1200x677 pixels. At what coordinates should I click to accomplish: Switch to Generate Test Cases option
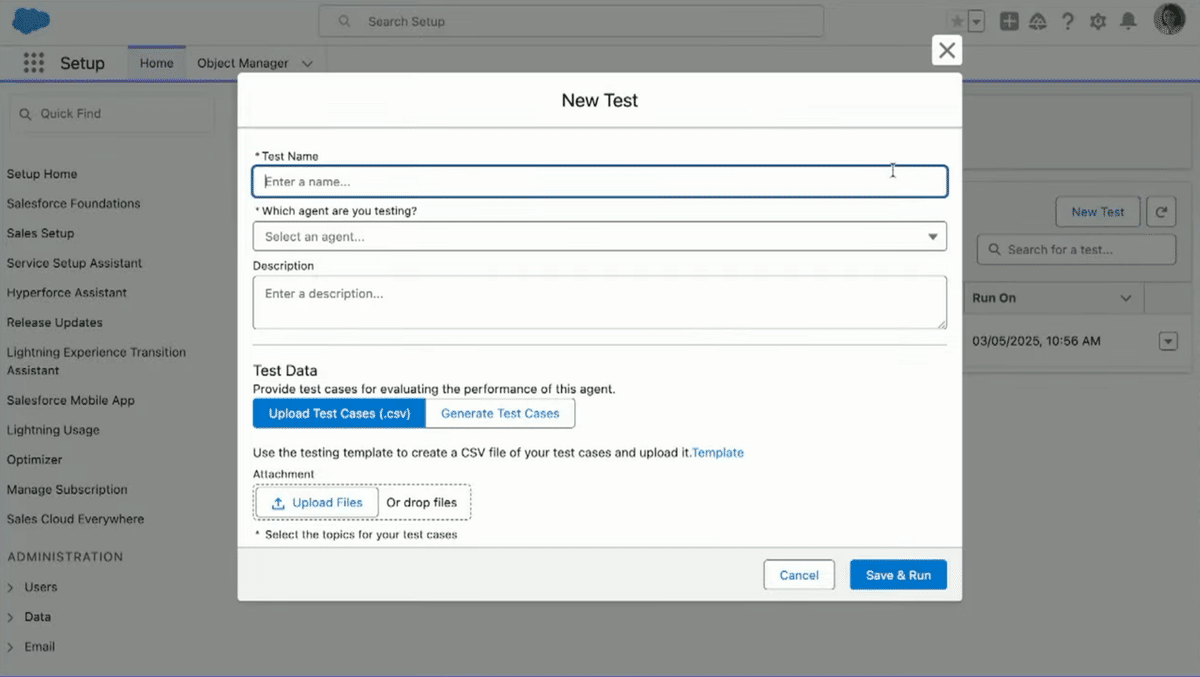(x=500, y=413)
